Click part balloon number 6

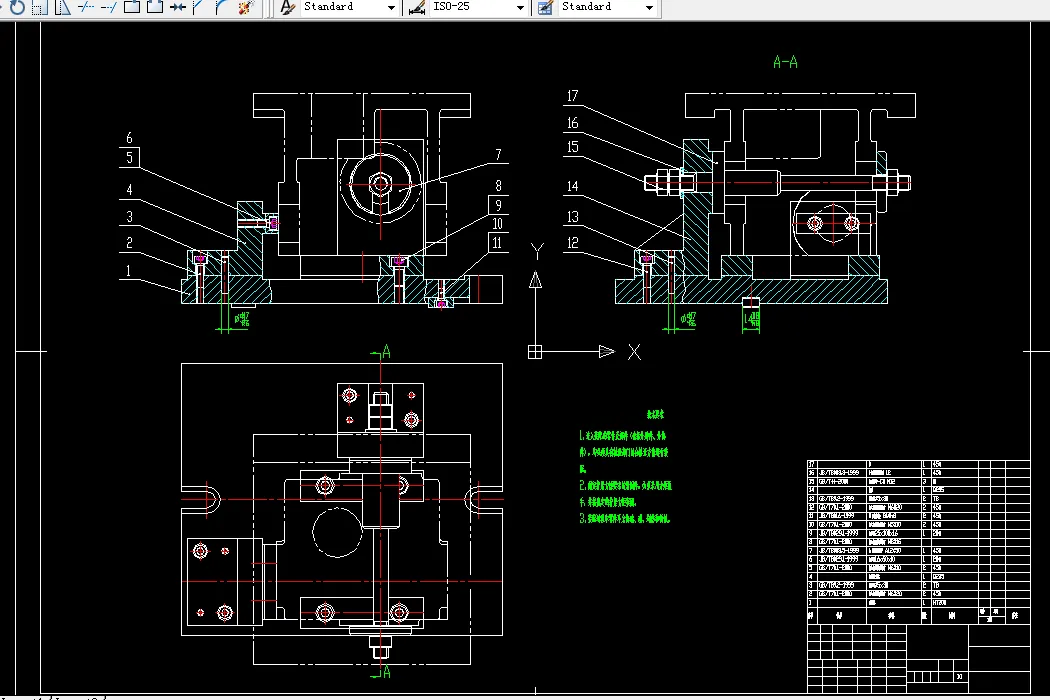point(129,138)
